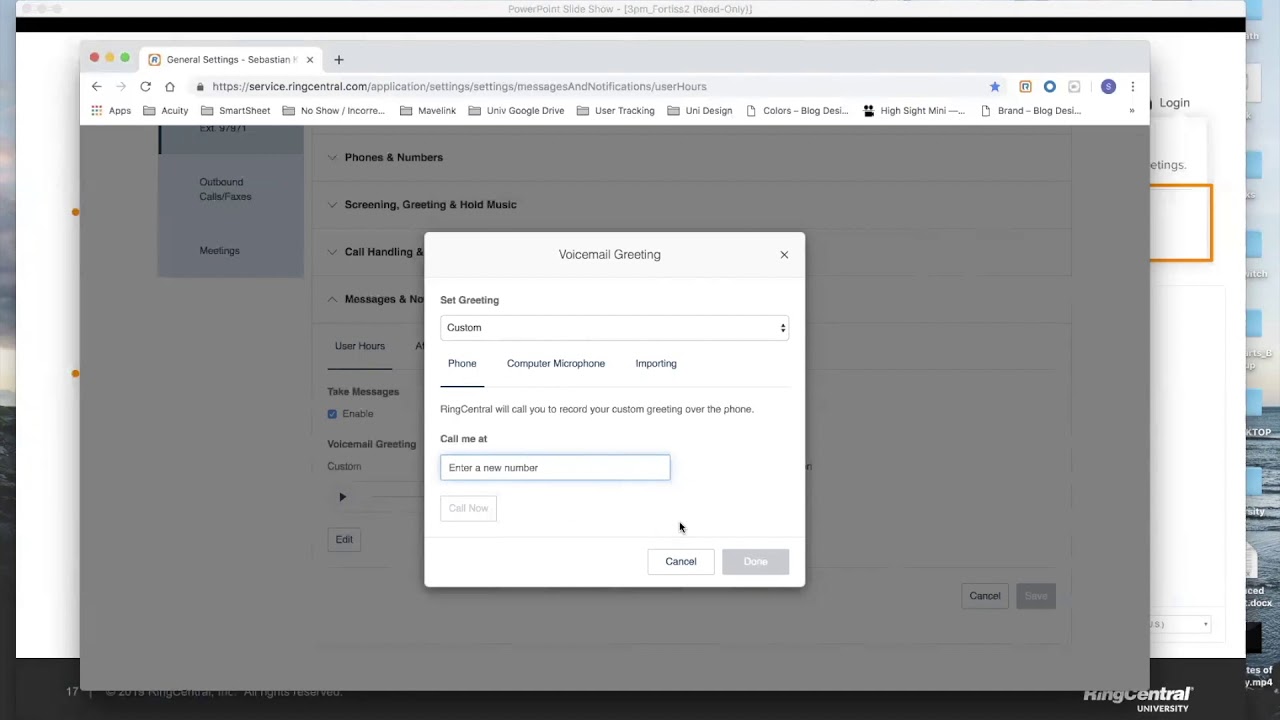Open the Chrome three-dot menu
The image size is (1280, 720).
[1133, 87]
